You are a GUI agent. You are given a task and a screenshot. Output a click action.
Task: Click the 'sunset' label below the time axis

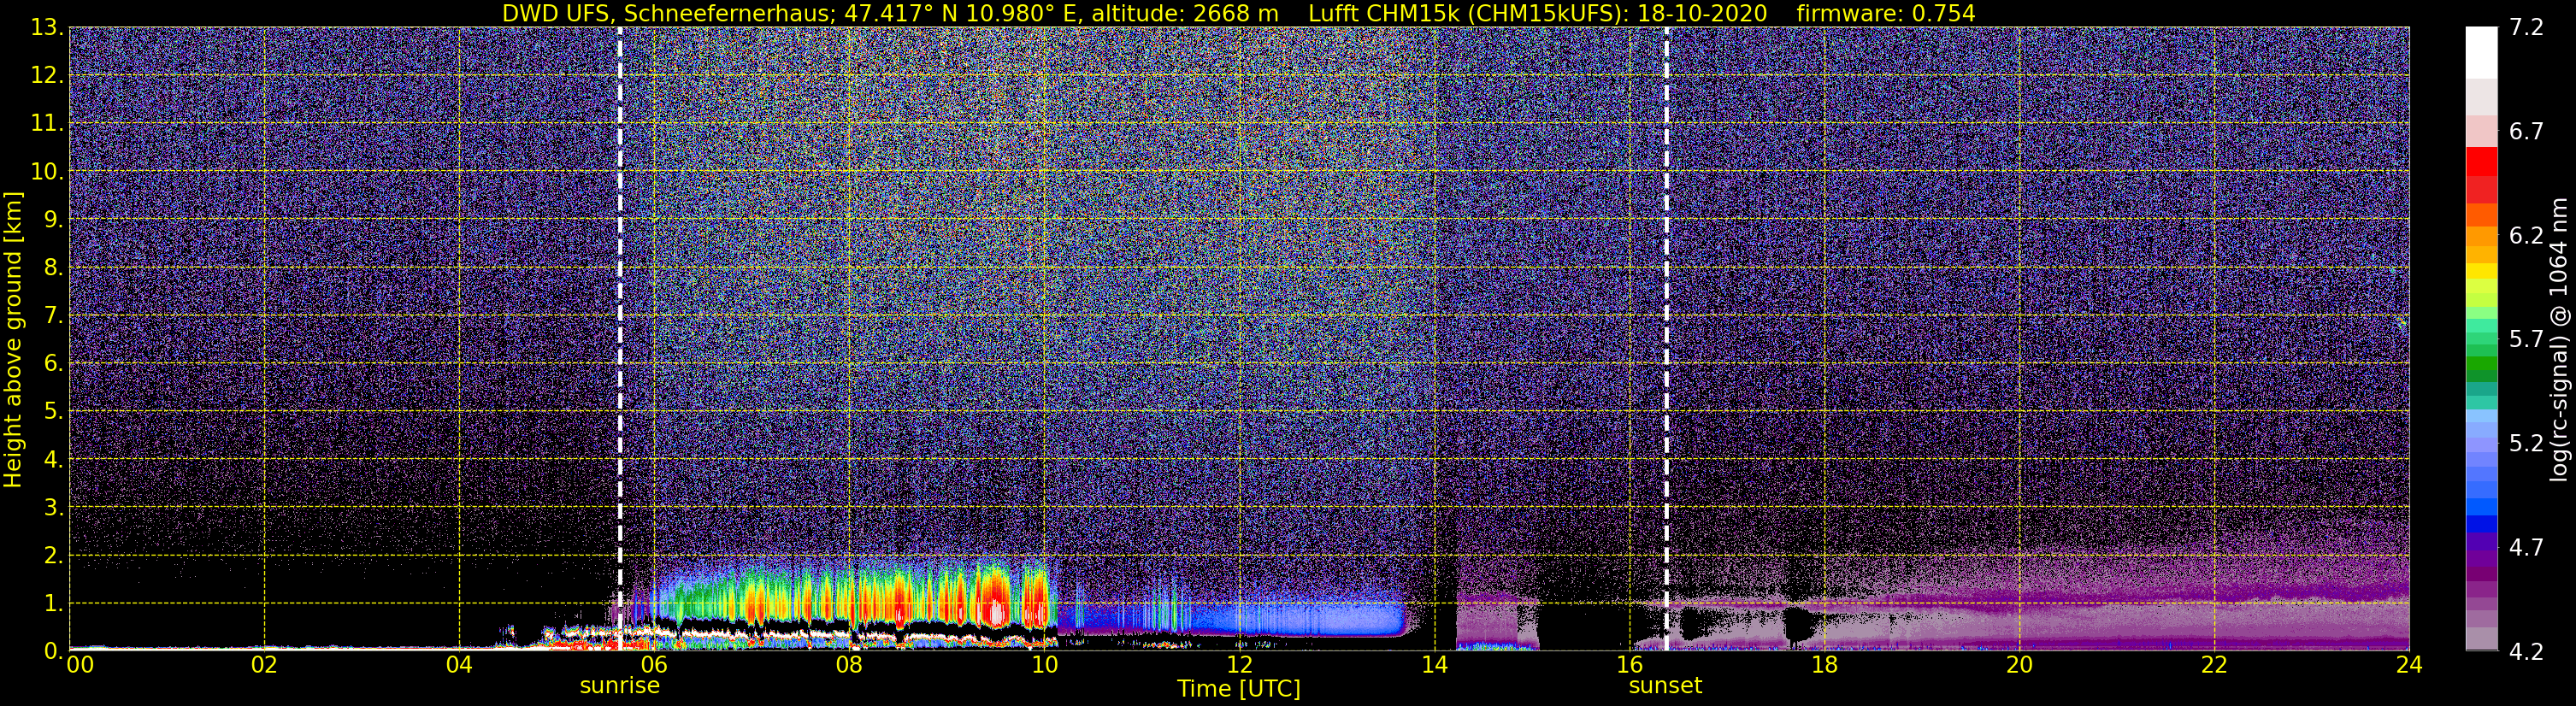click(1665, 686)
